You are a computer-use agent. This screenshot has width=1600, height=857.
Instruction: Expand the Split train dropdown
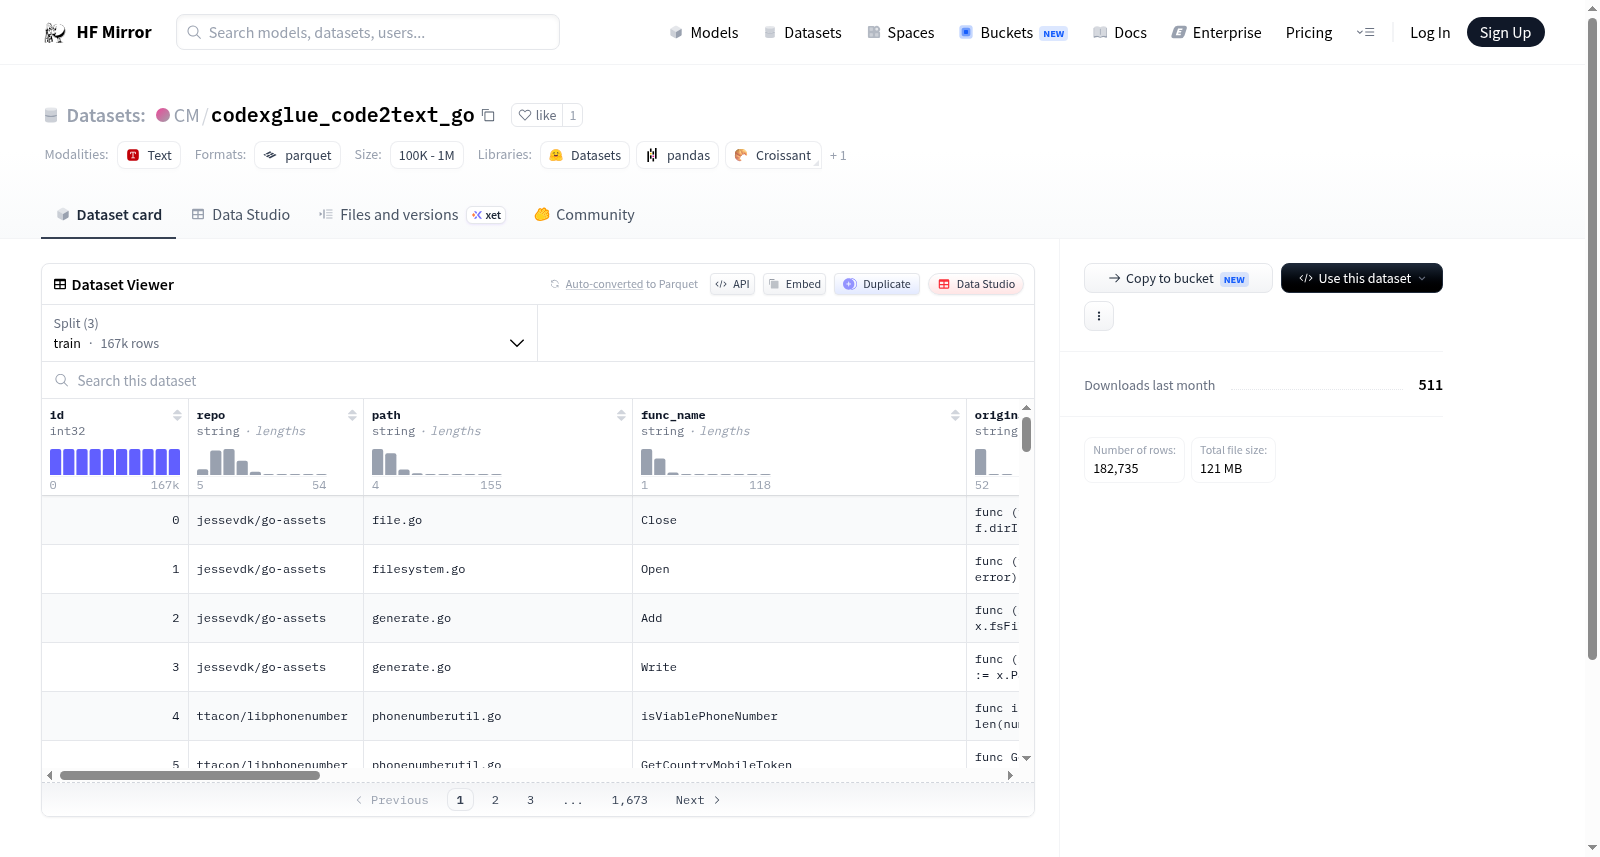[290, 333]
